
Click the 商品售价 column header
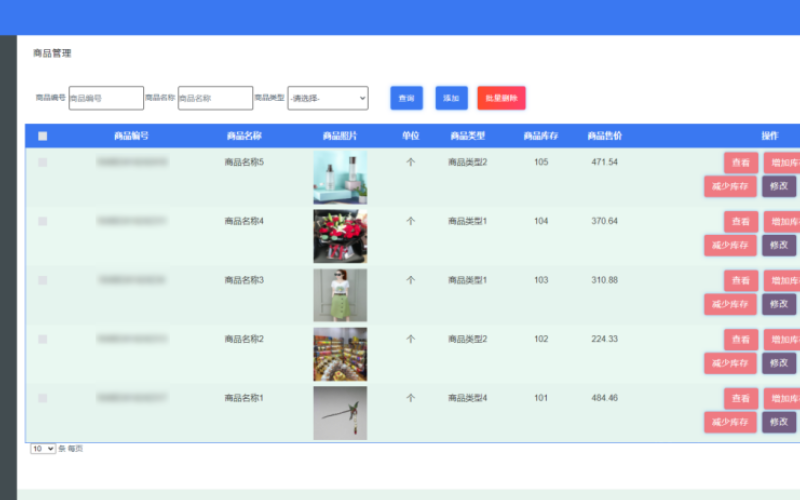(605, 136)
